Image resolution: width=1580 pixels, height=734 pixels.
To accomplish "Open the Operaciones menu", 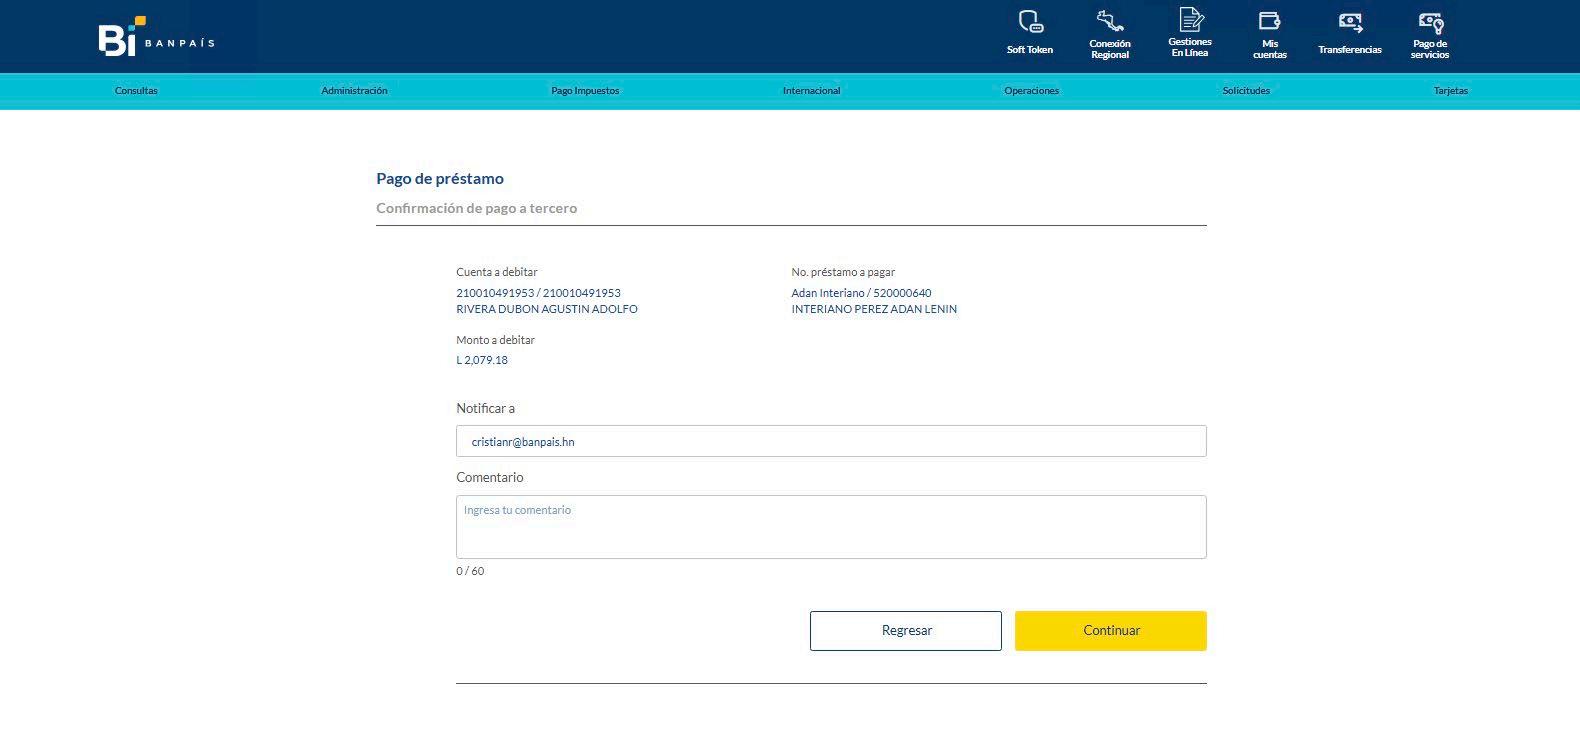I will click(x=1031, y=91).
